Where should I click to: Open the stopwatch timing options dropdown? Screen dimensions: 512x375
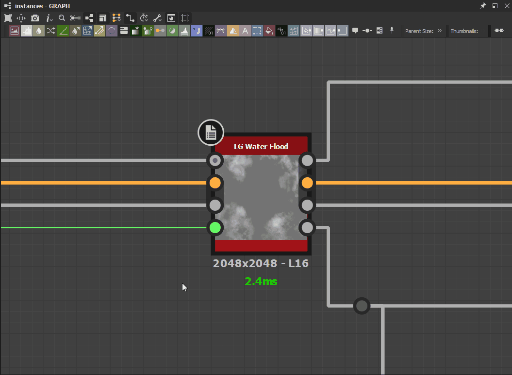(144, 18)
